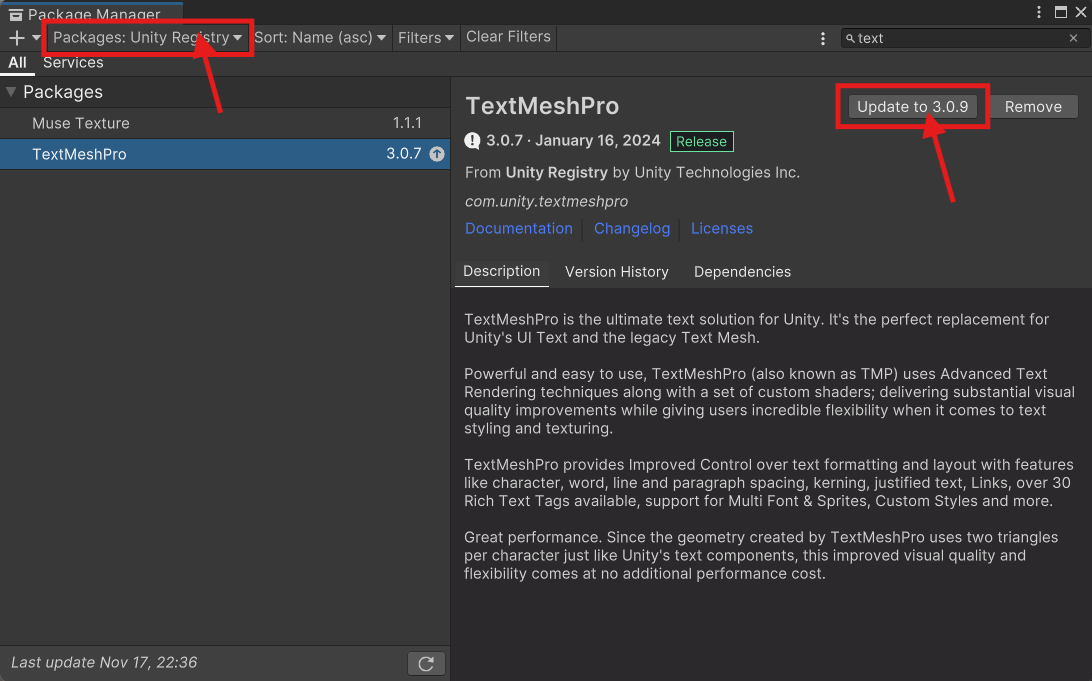Switch to the Description tab
The height and width of the screenshot is (681, 1092).
(501, 272)
